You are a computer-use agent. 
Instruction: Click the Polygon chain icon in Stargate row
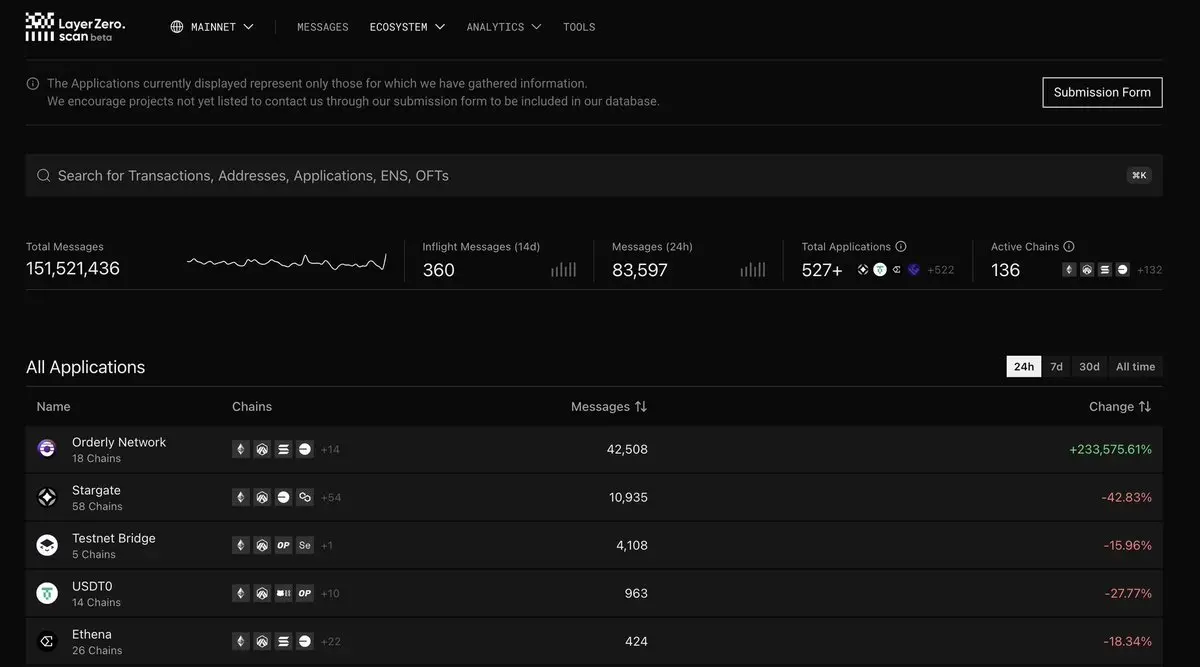305,497
